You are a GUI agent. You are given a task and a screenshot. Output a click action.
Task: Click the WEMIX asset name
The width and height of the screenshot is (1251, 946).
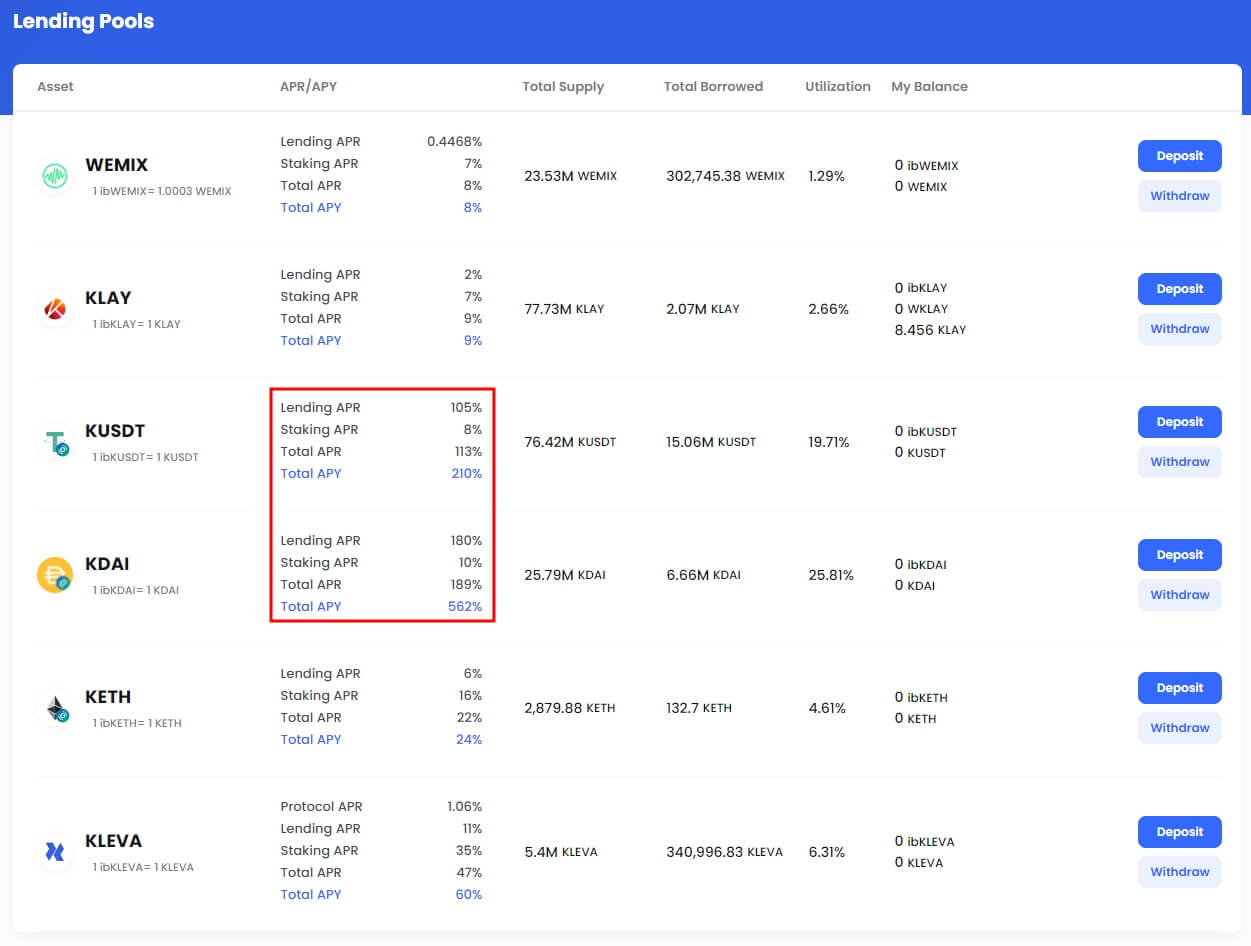(x=117, y=165)
